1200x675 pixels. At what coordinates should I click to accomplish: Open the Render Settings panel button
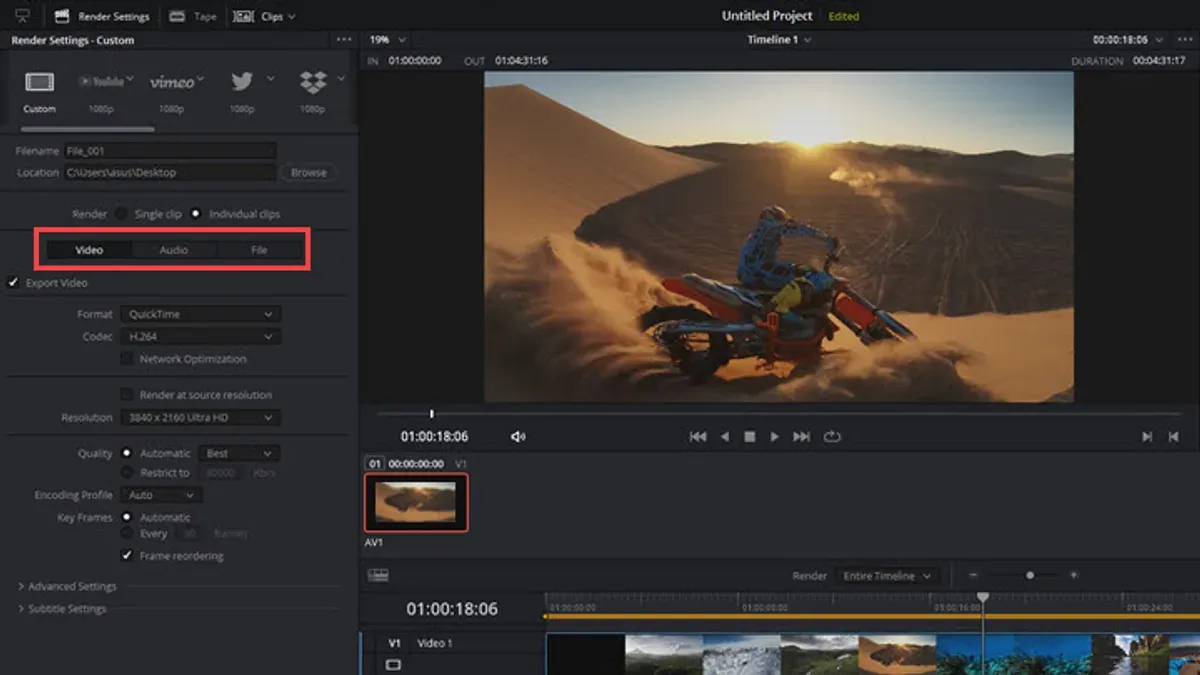(101, 16)
